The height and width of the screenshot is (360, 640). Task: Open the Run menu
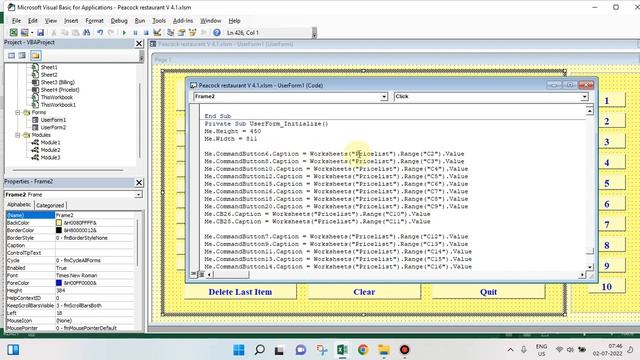click(140, 21)
